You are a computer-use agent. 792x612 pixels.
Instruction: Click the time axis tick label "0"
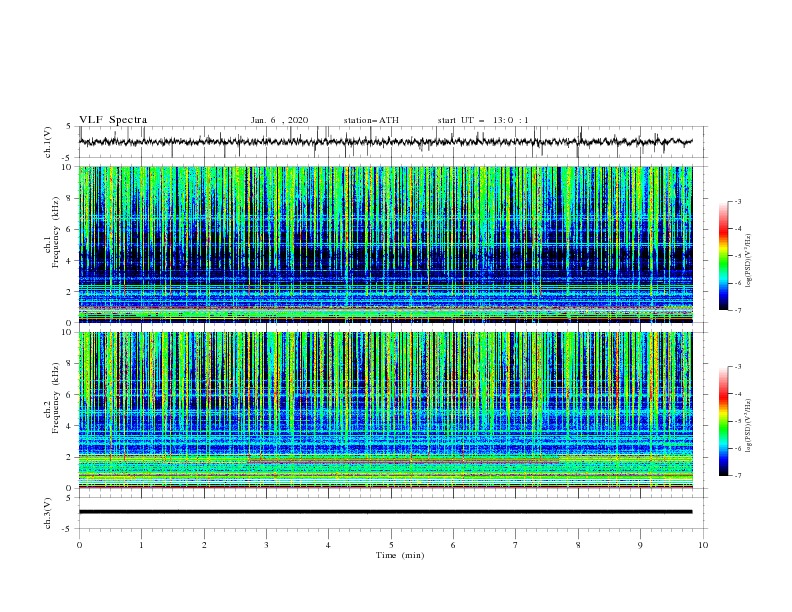click(x=79, y=545)
